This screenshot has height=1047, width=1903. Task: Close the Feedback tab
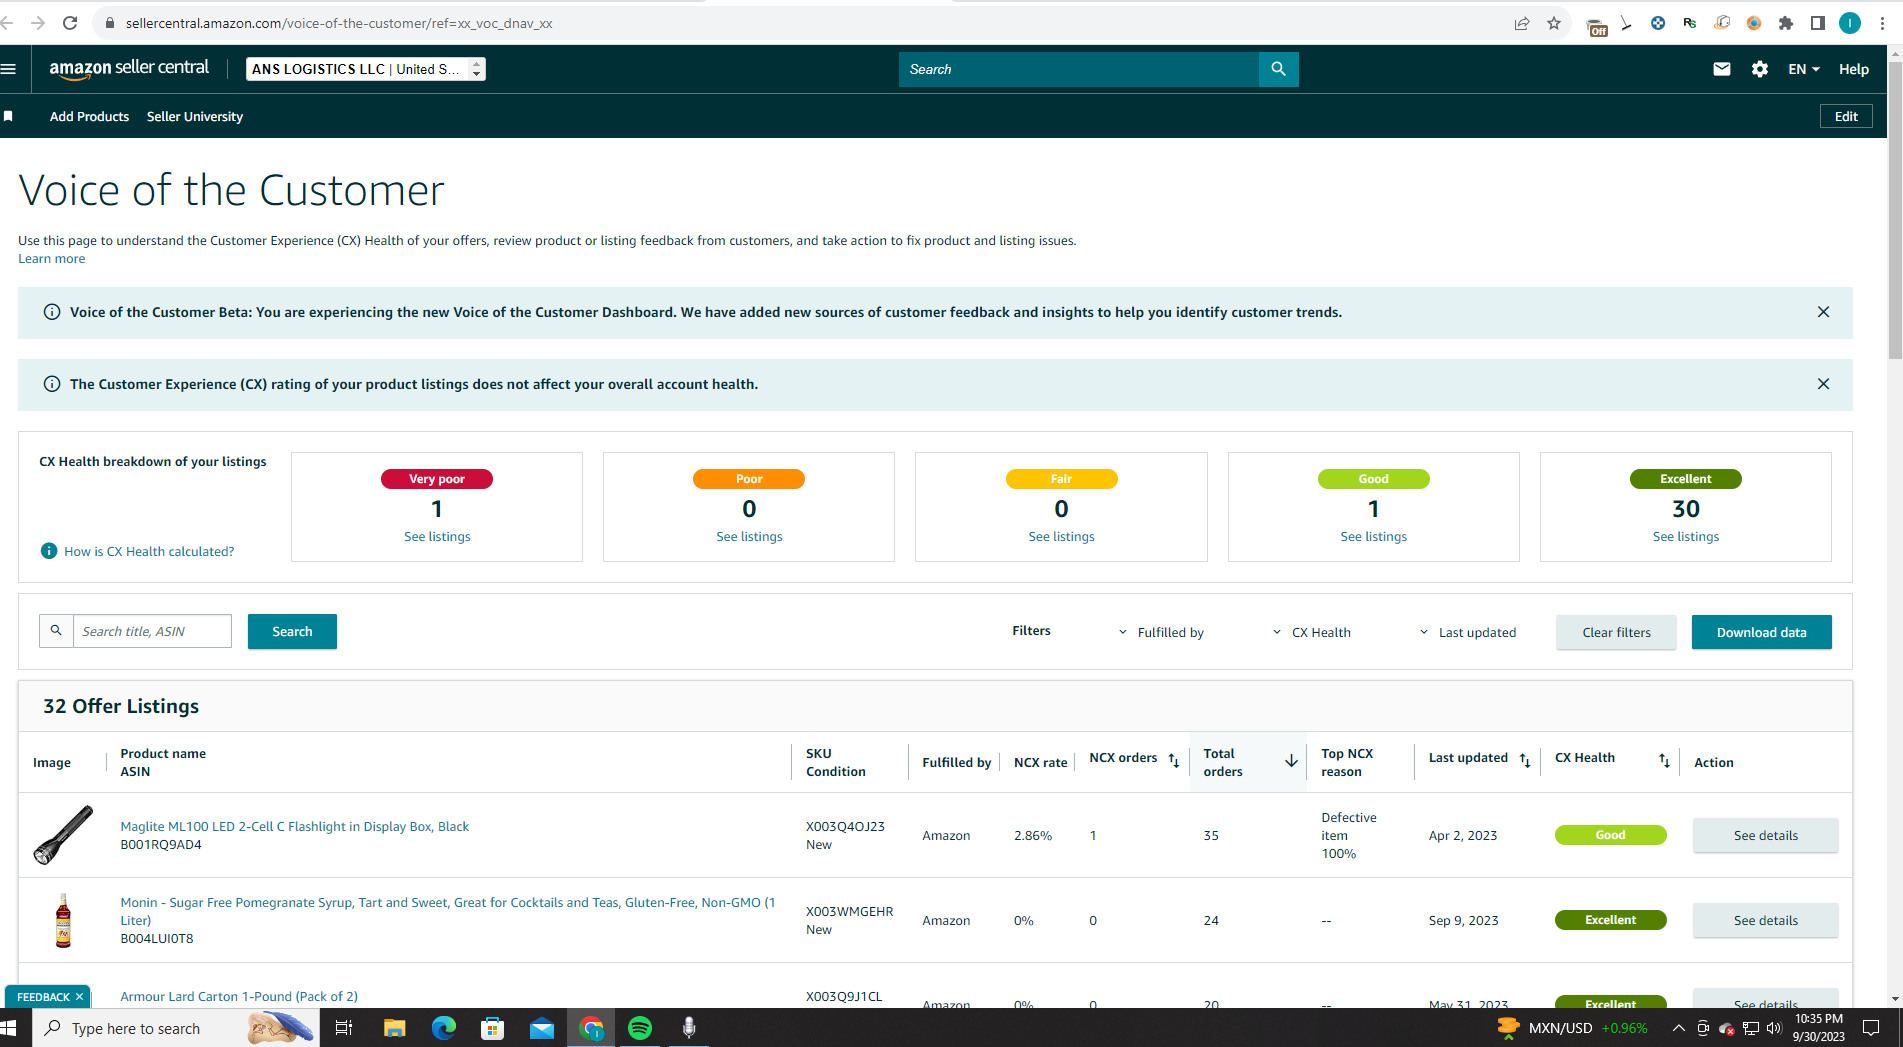coord(79,997)
